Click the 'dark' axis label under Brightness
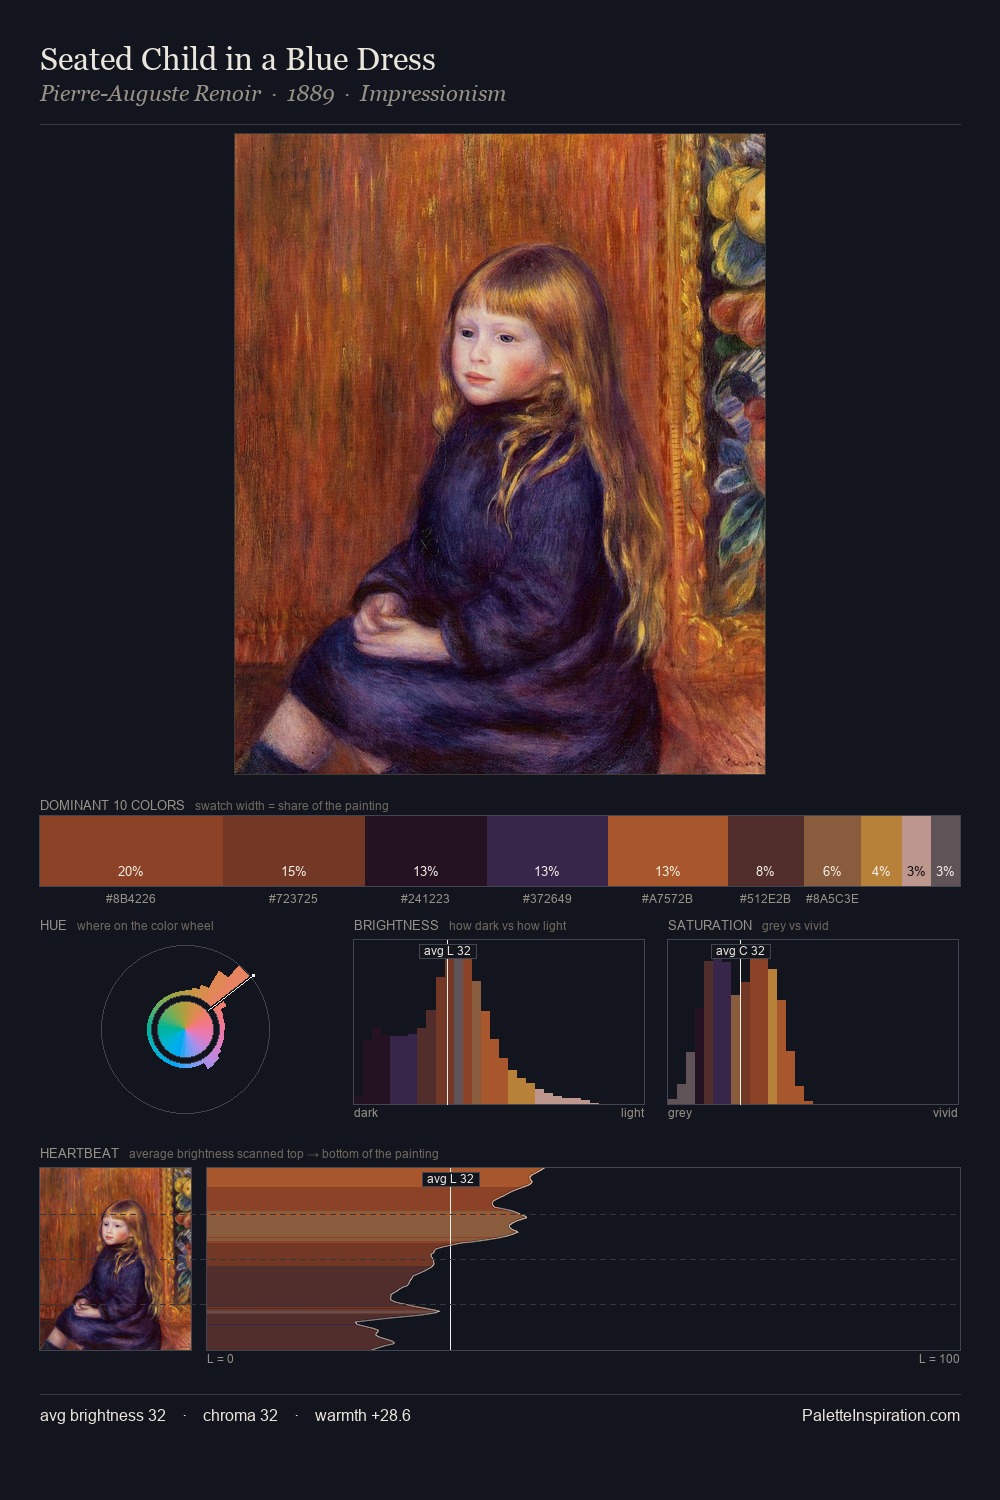Viewport: 1000px width, 1500px height. (x=366, y=1113)
